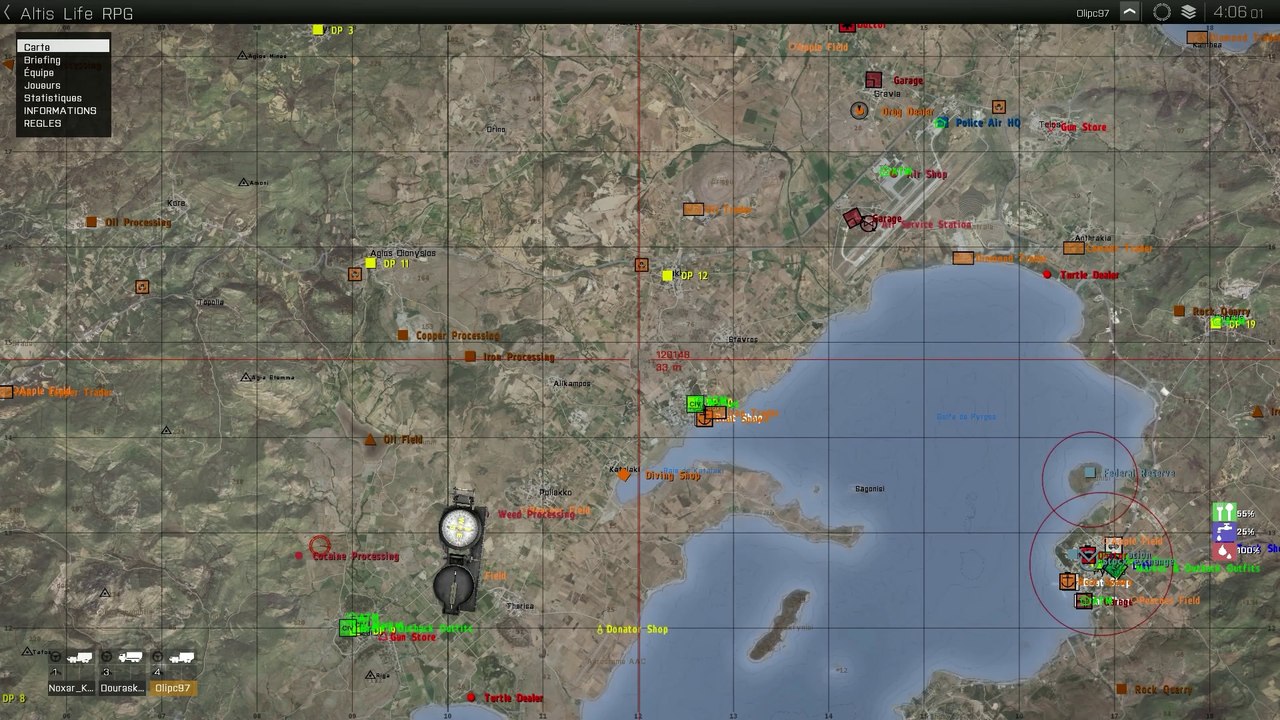The image size is (1280, 720).
Task: Click the island label Gagonisi
Action: (x=869, y=489)
